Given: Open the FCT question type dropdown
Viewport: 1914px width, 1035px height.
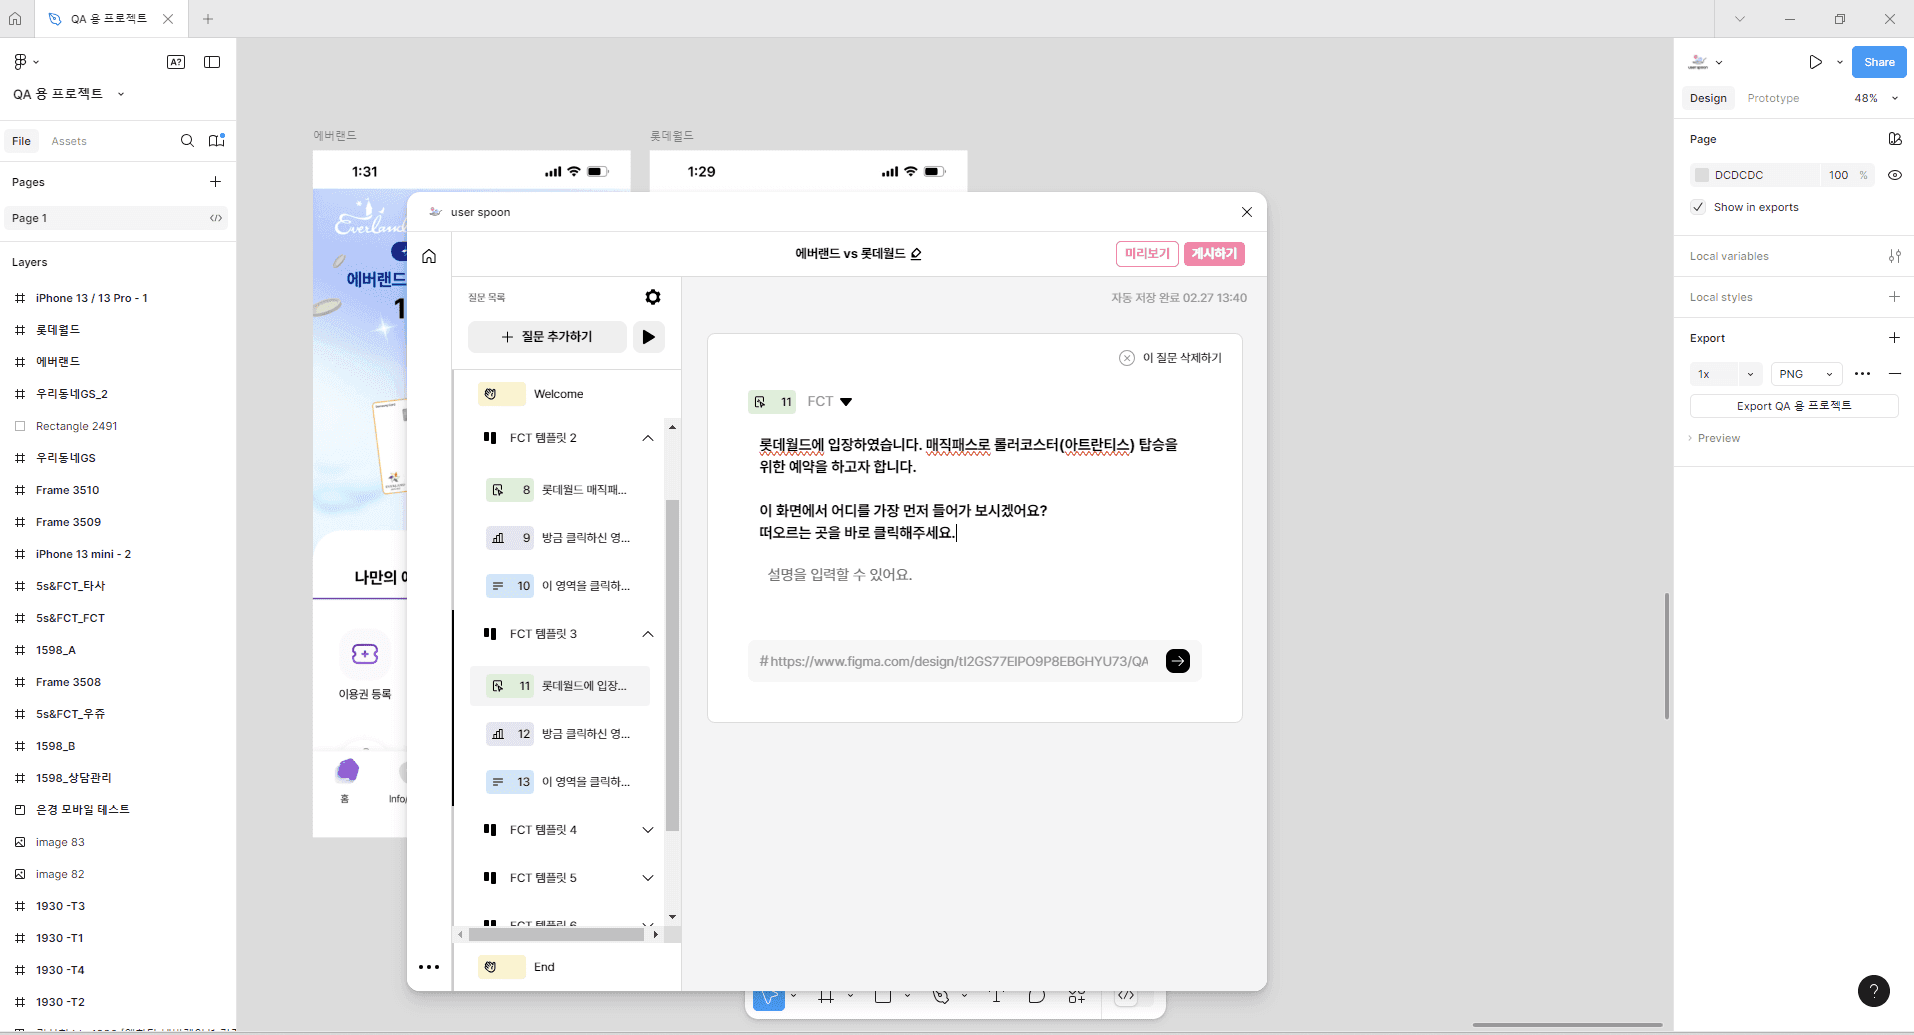Looking at the screenshot, I should pos(846,402).
